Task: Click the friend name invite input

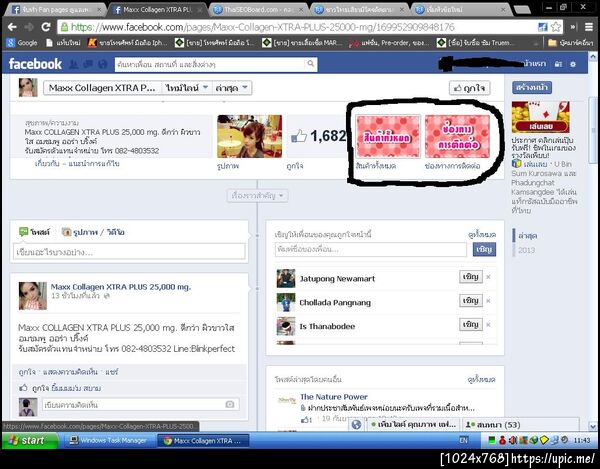Action: click(370, 249)
